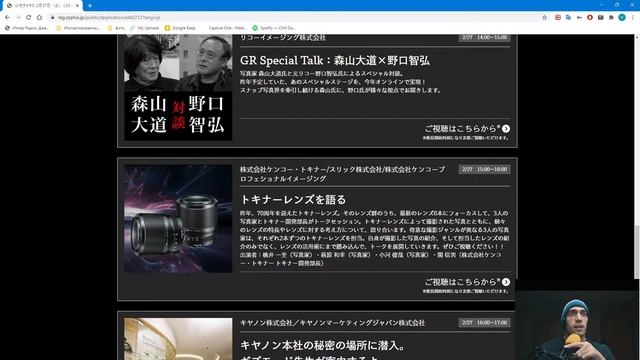
Task: Click the browser forward arrow
Action: [18, 18]
